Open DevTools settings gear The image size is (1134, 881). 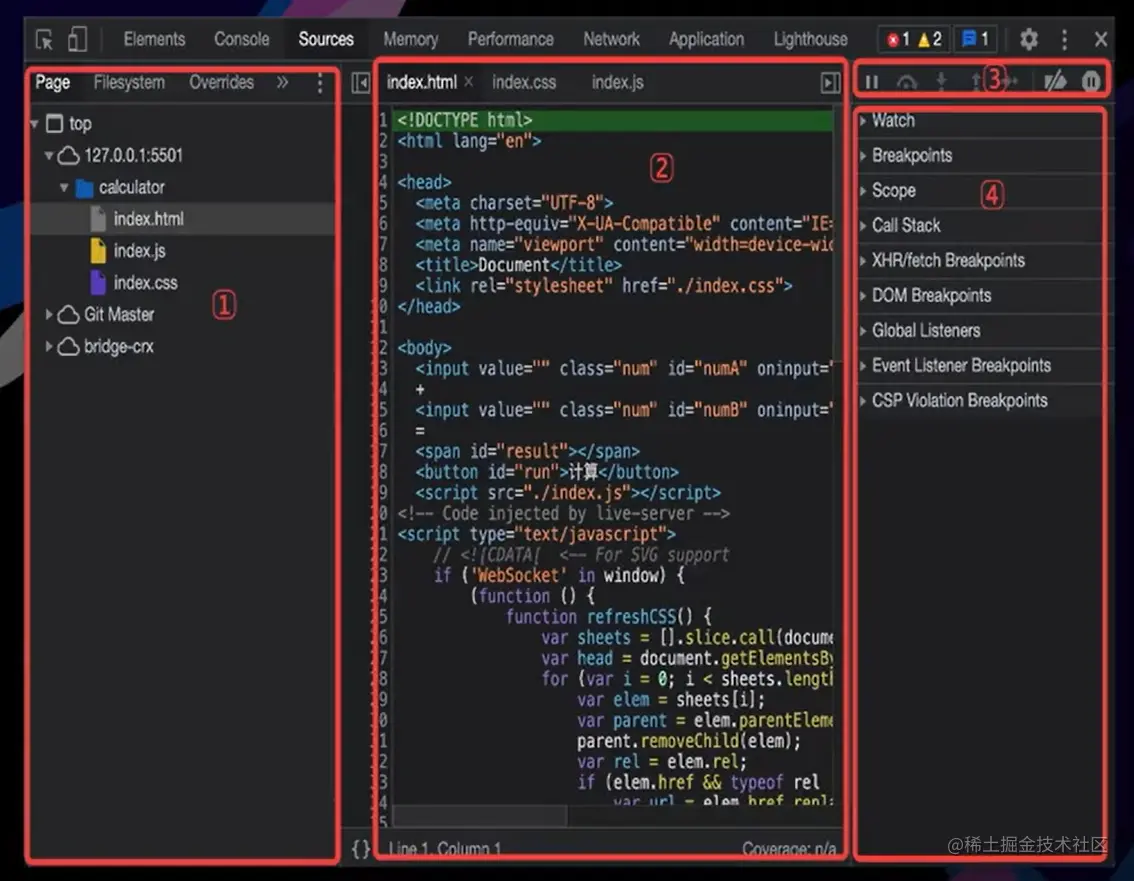pos(1028,39)
